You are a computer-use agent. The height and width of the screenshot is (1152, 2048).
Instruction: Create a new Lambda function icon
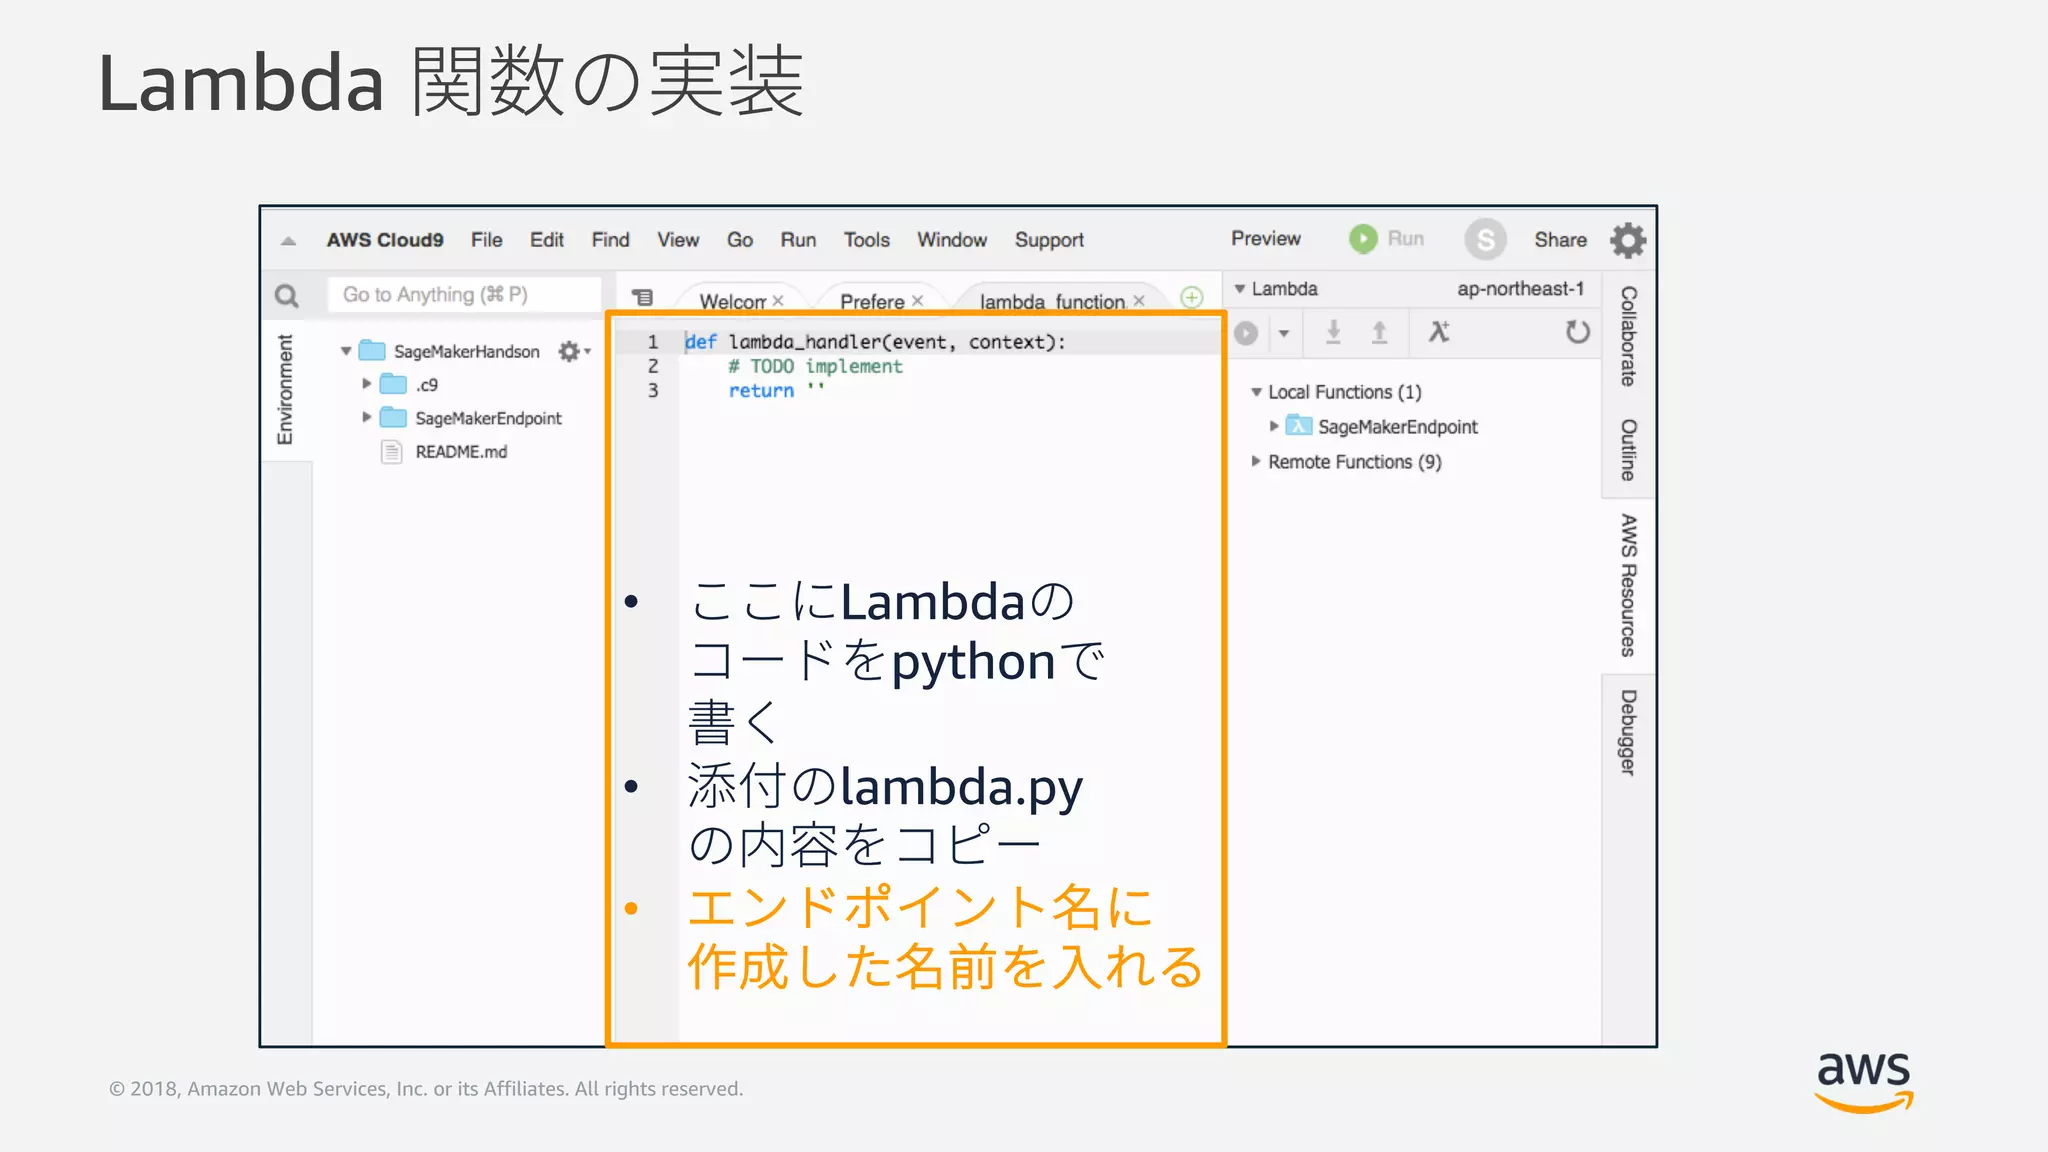tap(1439, 332)
